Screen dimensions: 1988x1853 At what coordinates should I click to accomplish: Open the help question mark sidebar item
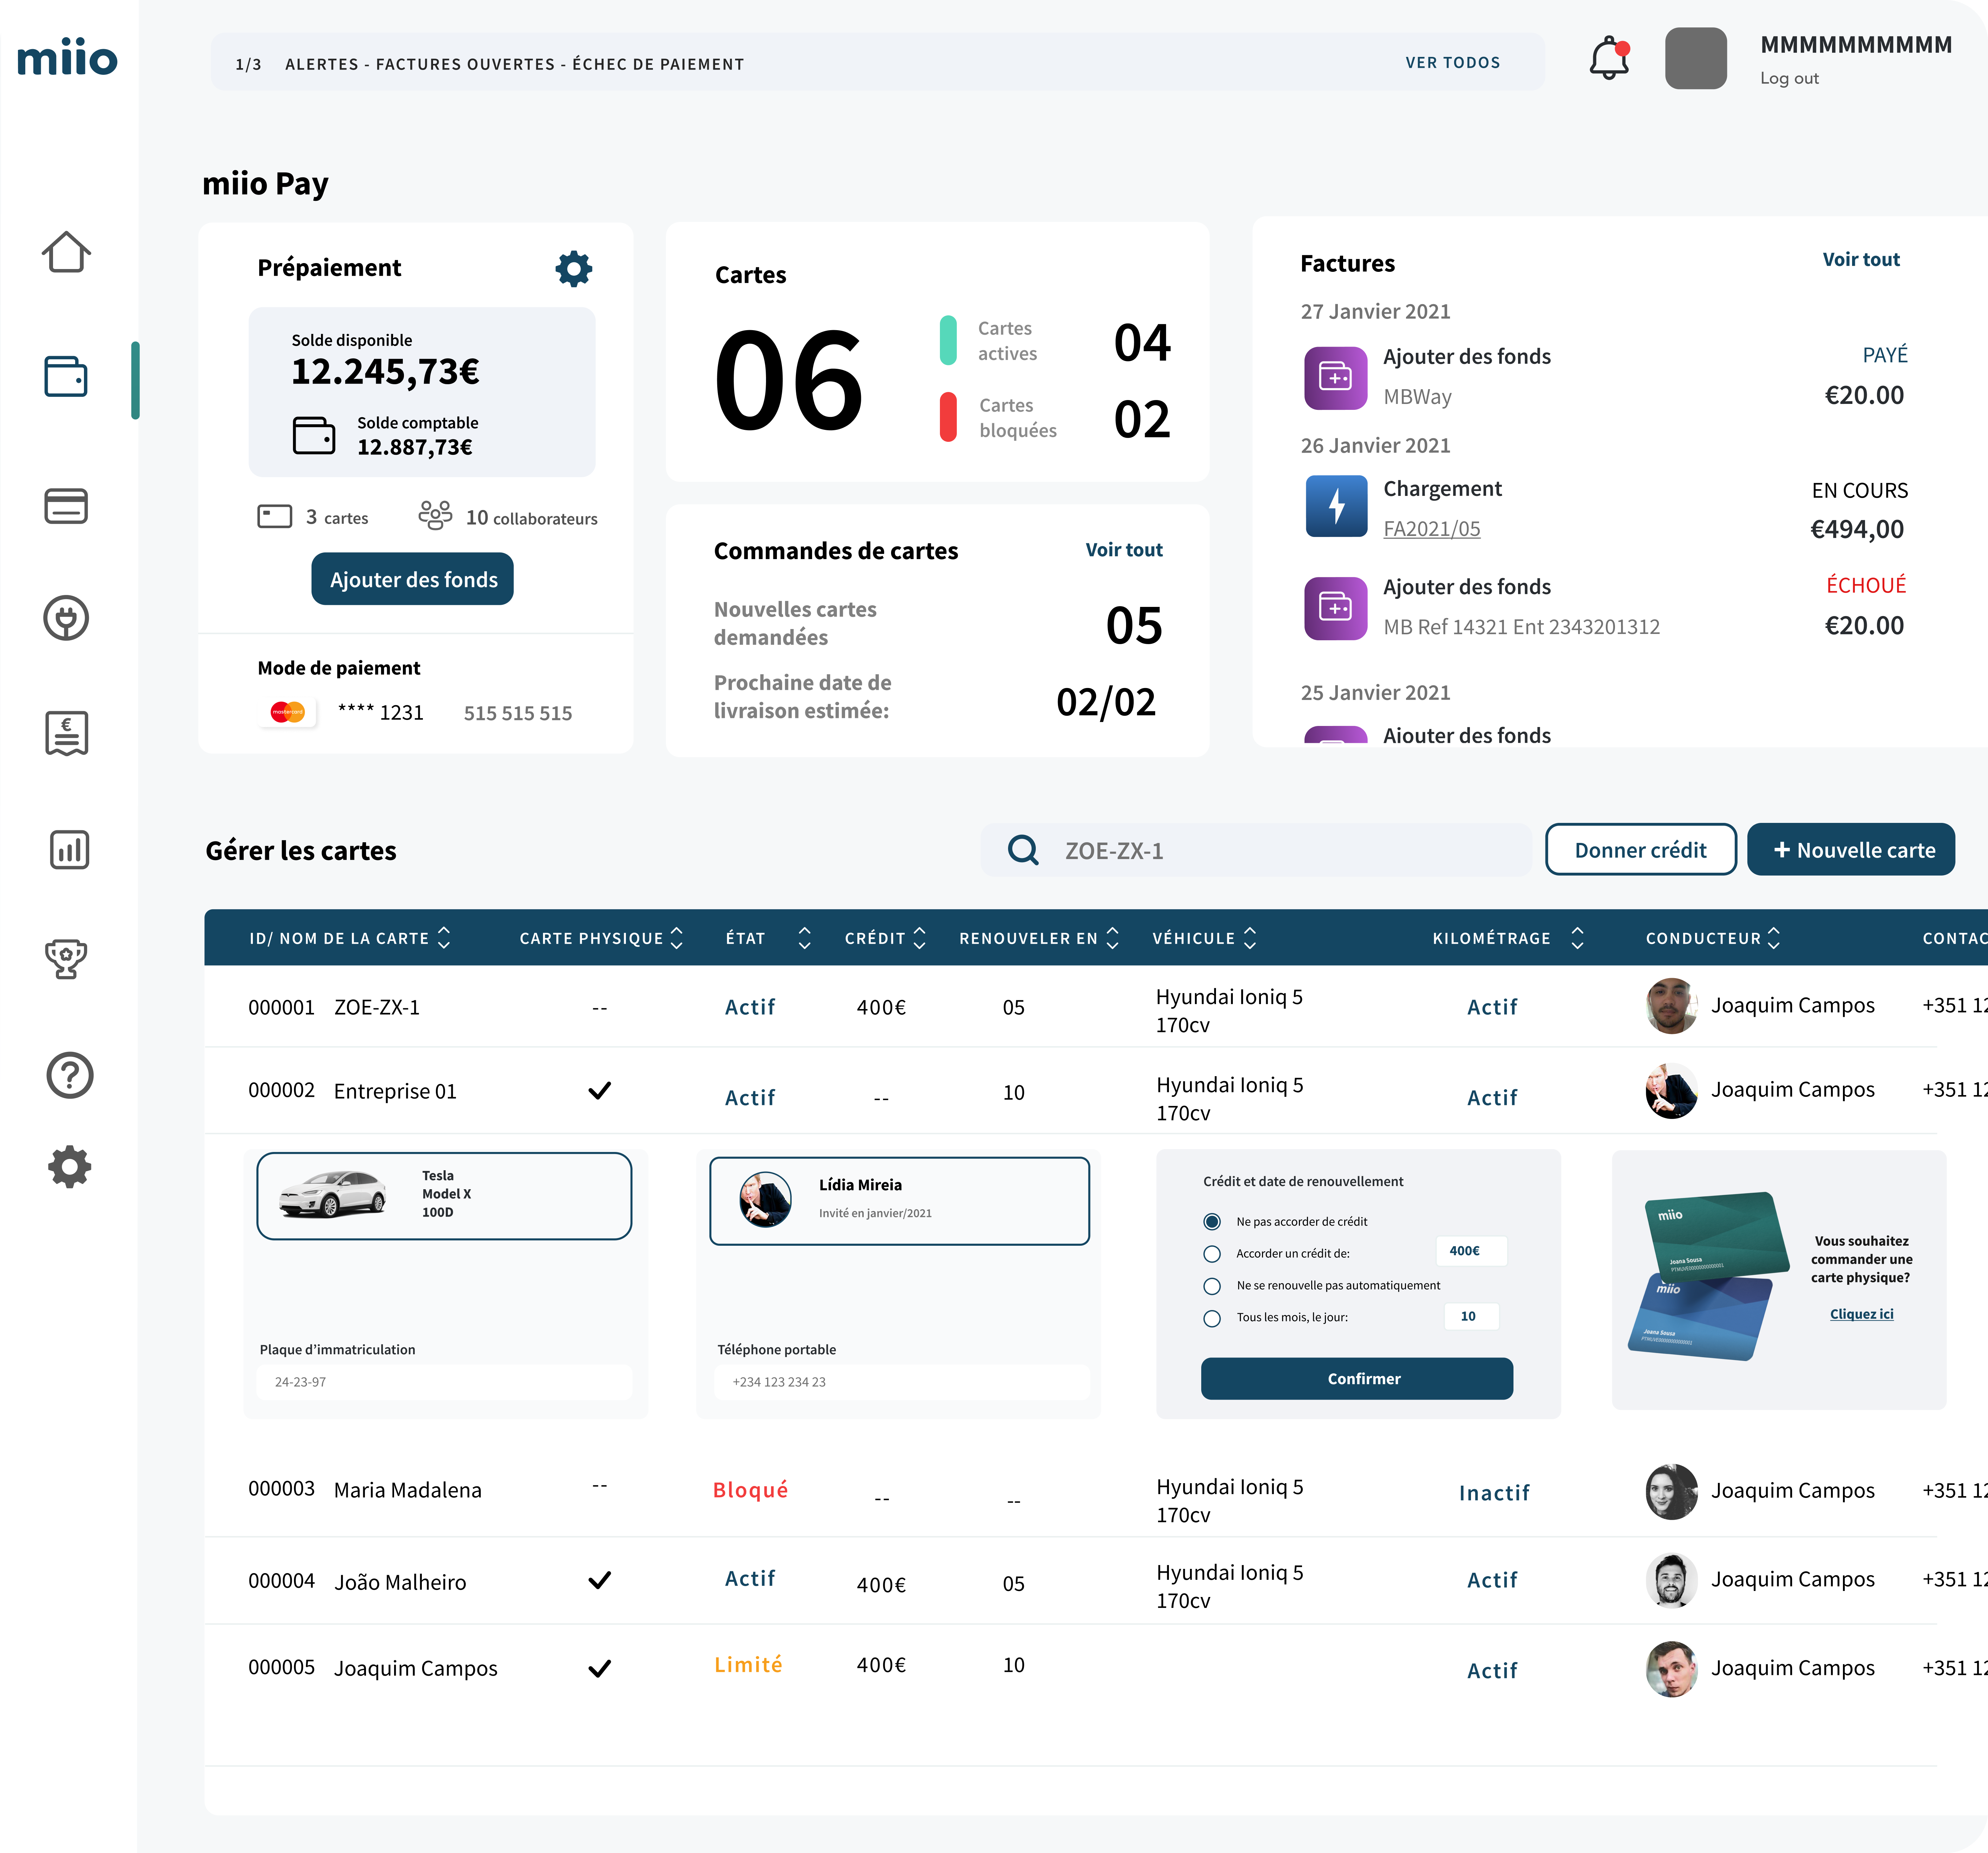(x=69, y=1075)
